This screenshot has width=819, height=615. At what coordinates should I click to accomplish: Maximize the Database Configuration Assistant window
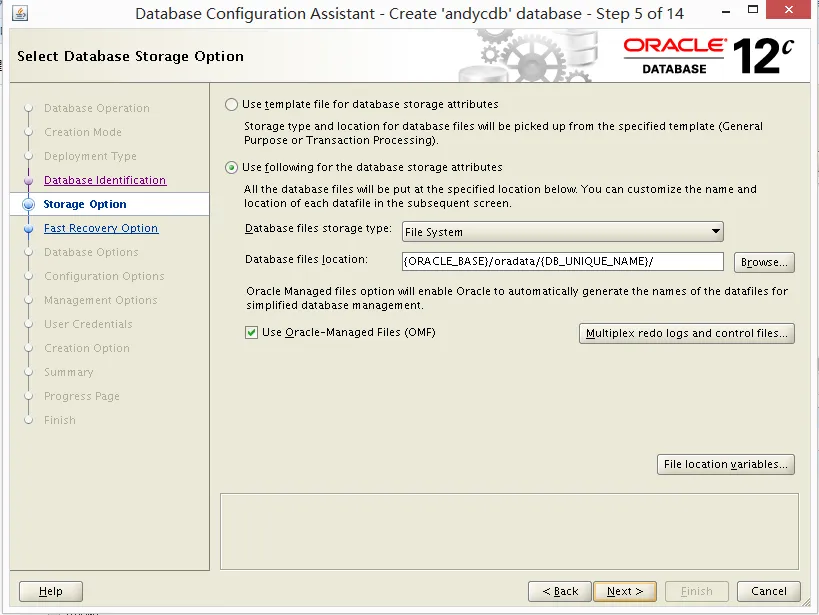[753, 9]
